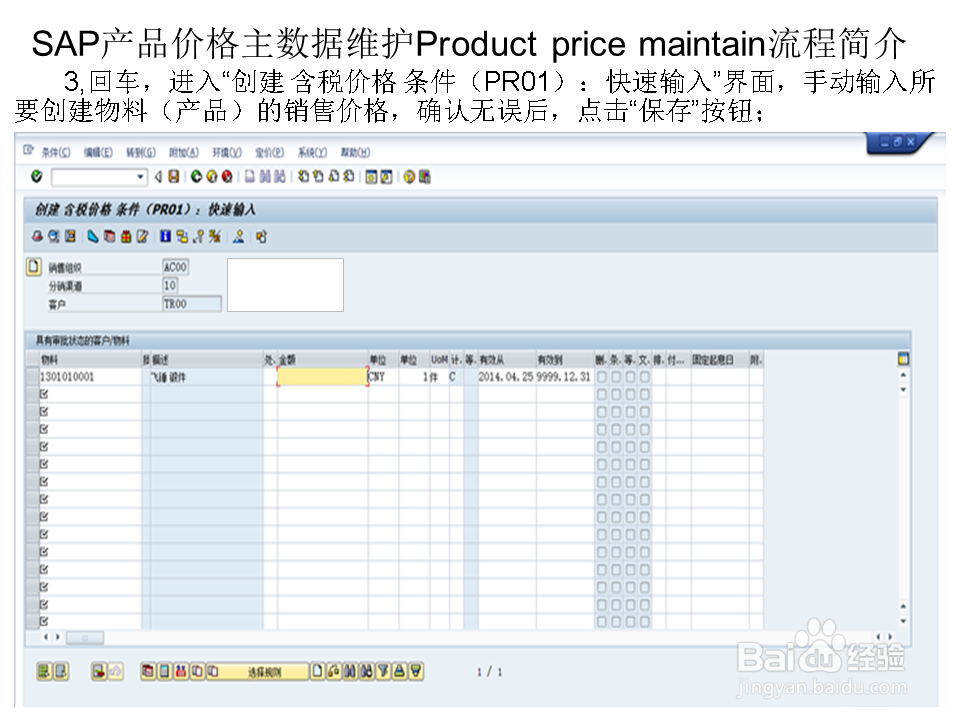Tick the 条 checkbox in the 1301010001 row
Image resolution: width=960 pixels, height=720 pixels.
point(616,377)
